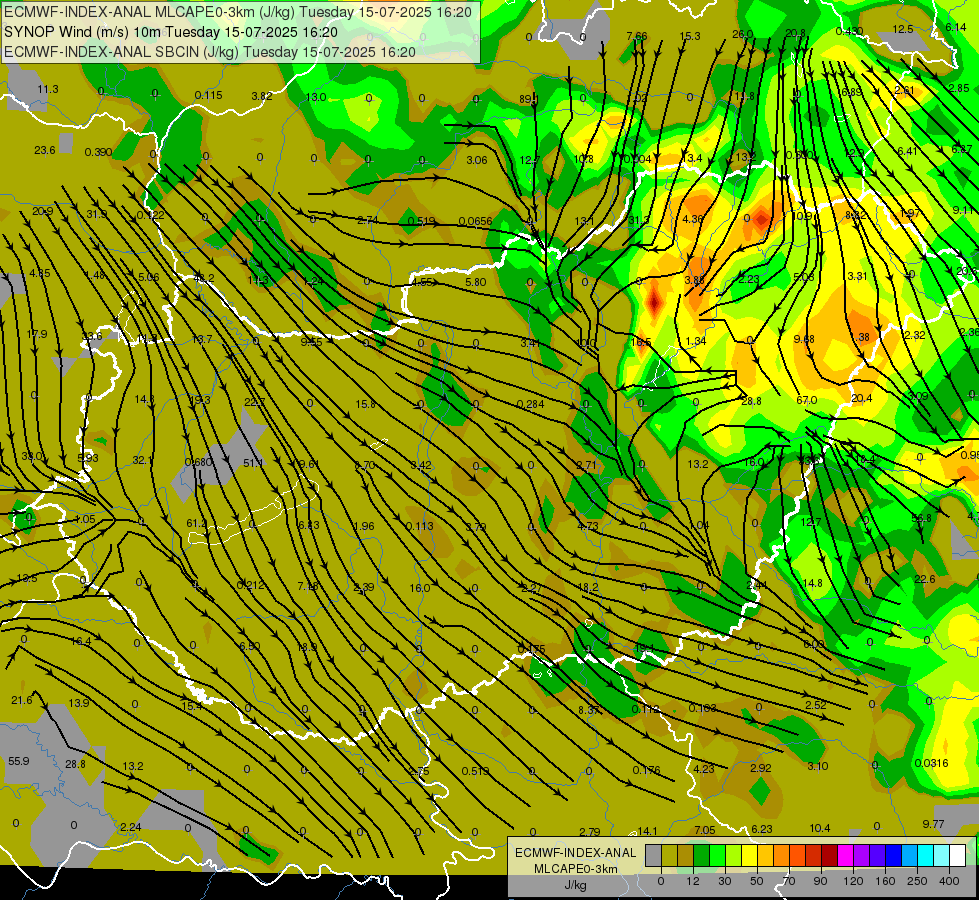Screen dimensions: 979x900
Task: Click the maroon dark red legend swatch
Action: point(830,855)
